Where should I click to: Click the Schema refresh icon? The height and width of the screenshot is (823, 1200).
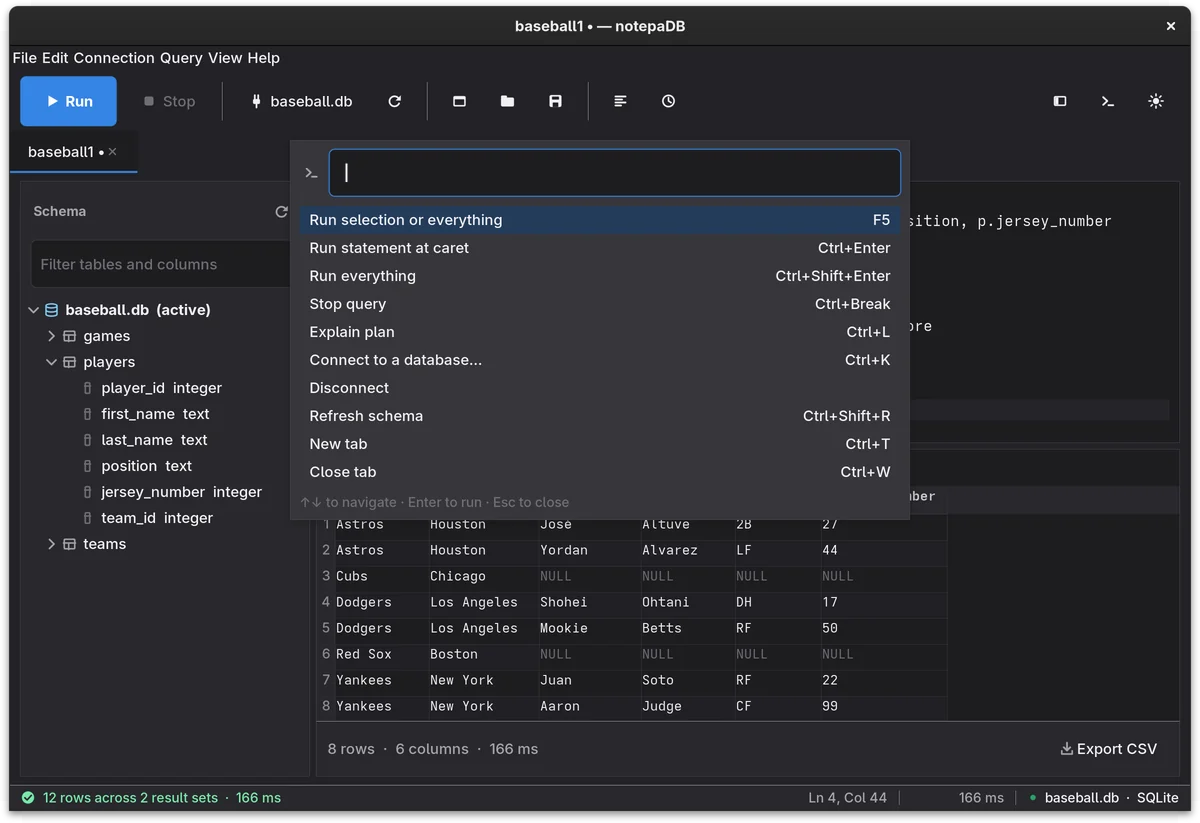(281, 212)
